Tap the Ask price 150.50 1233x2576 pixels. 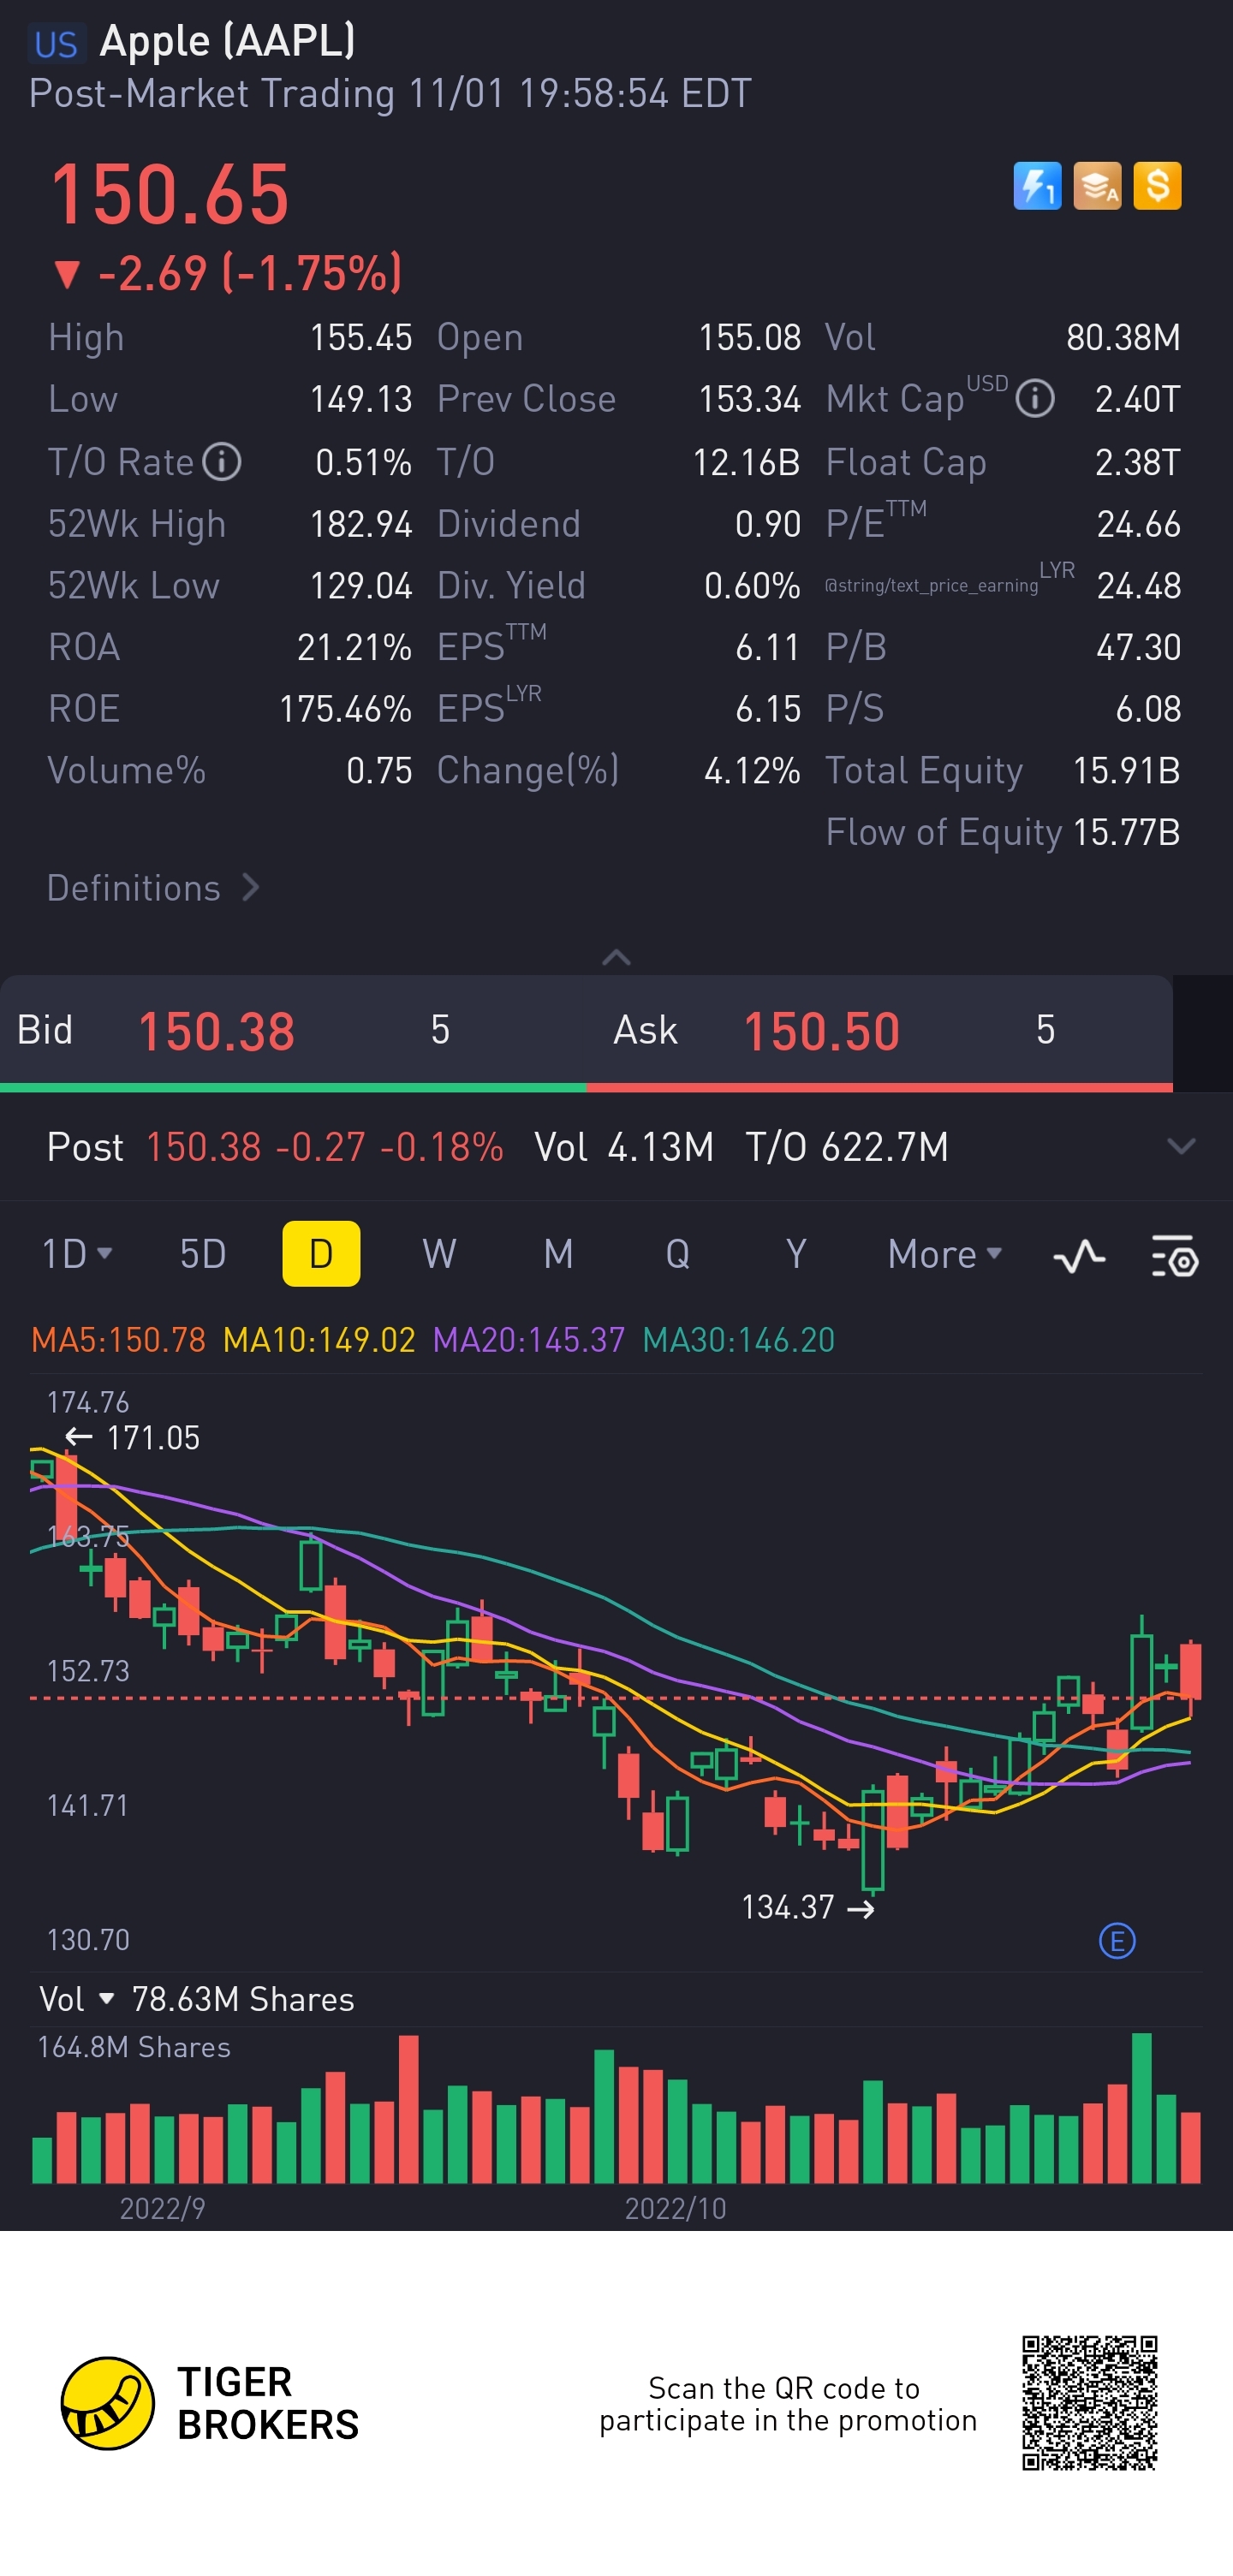(822, 1031)
